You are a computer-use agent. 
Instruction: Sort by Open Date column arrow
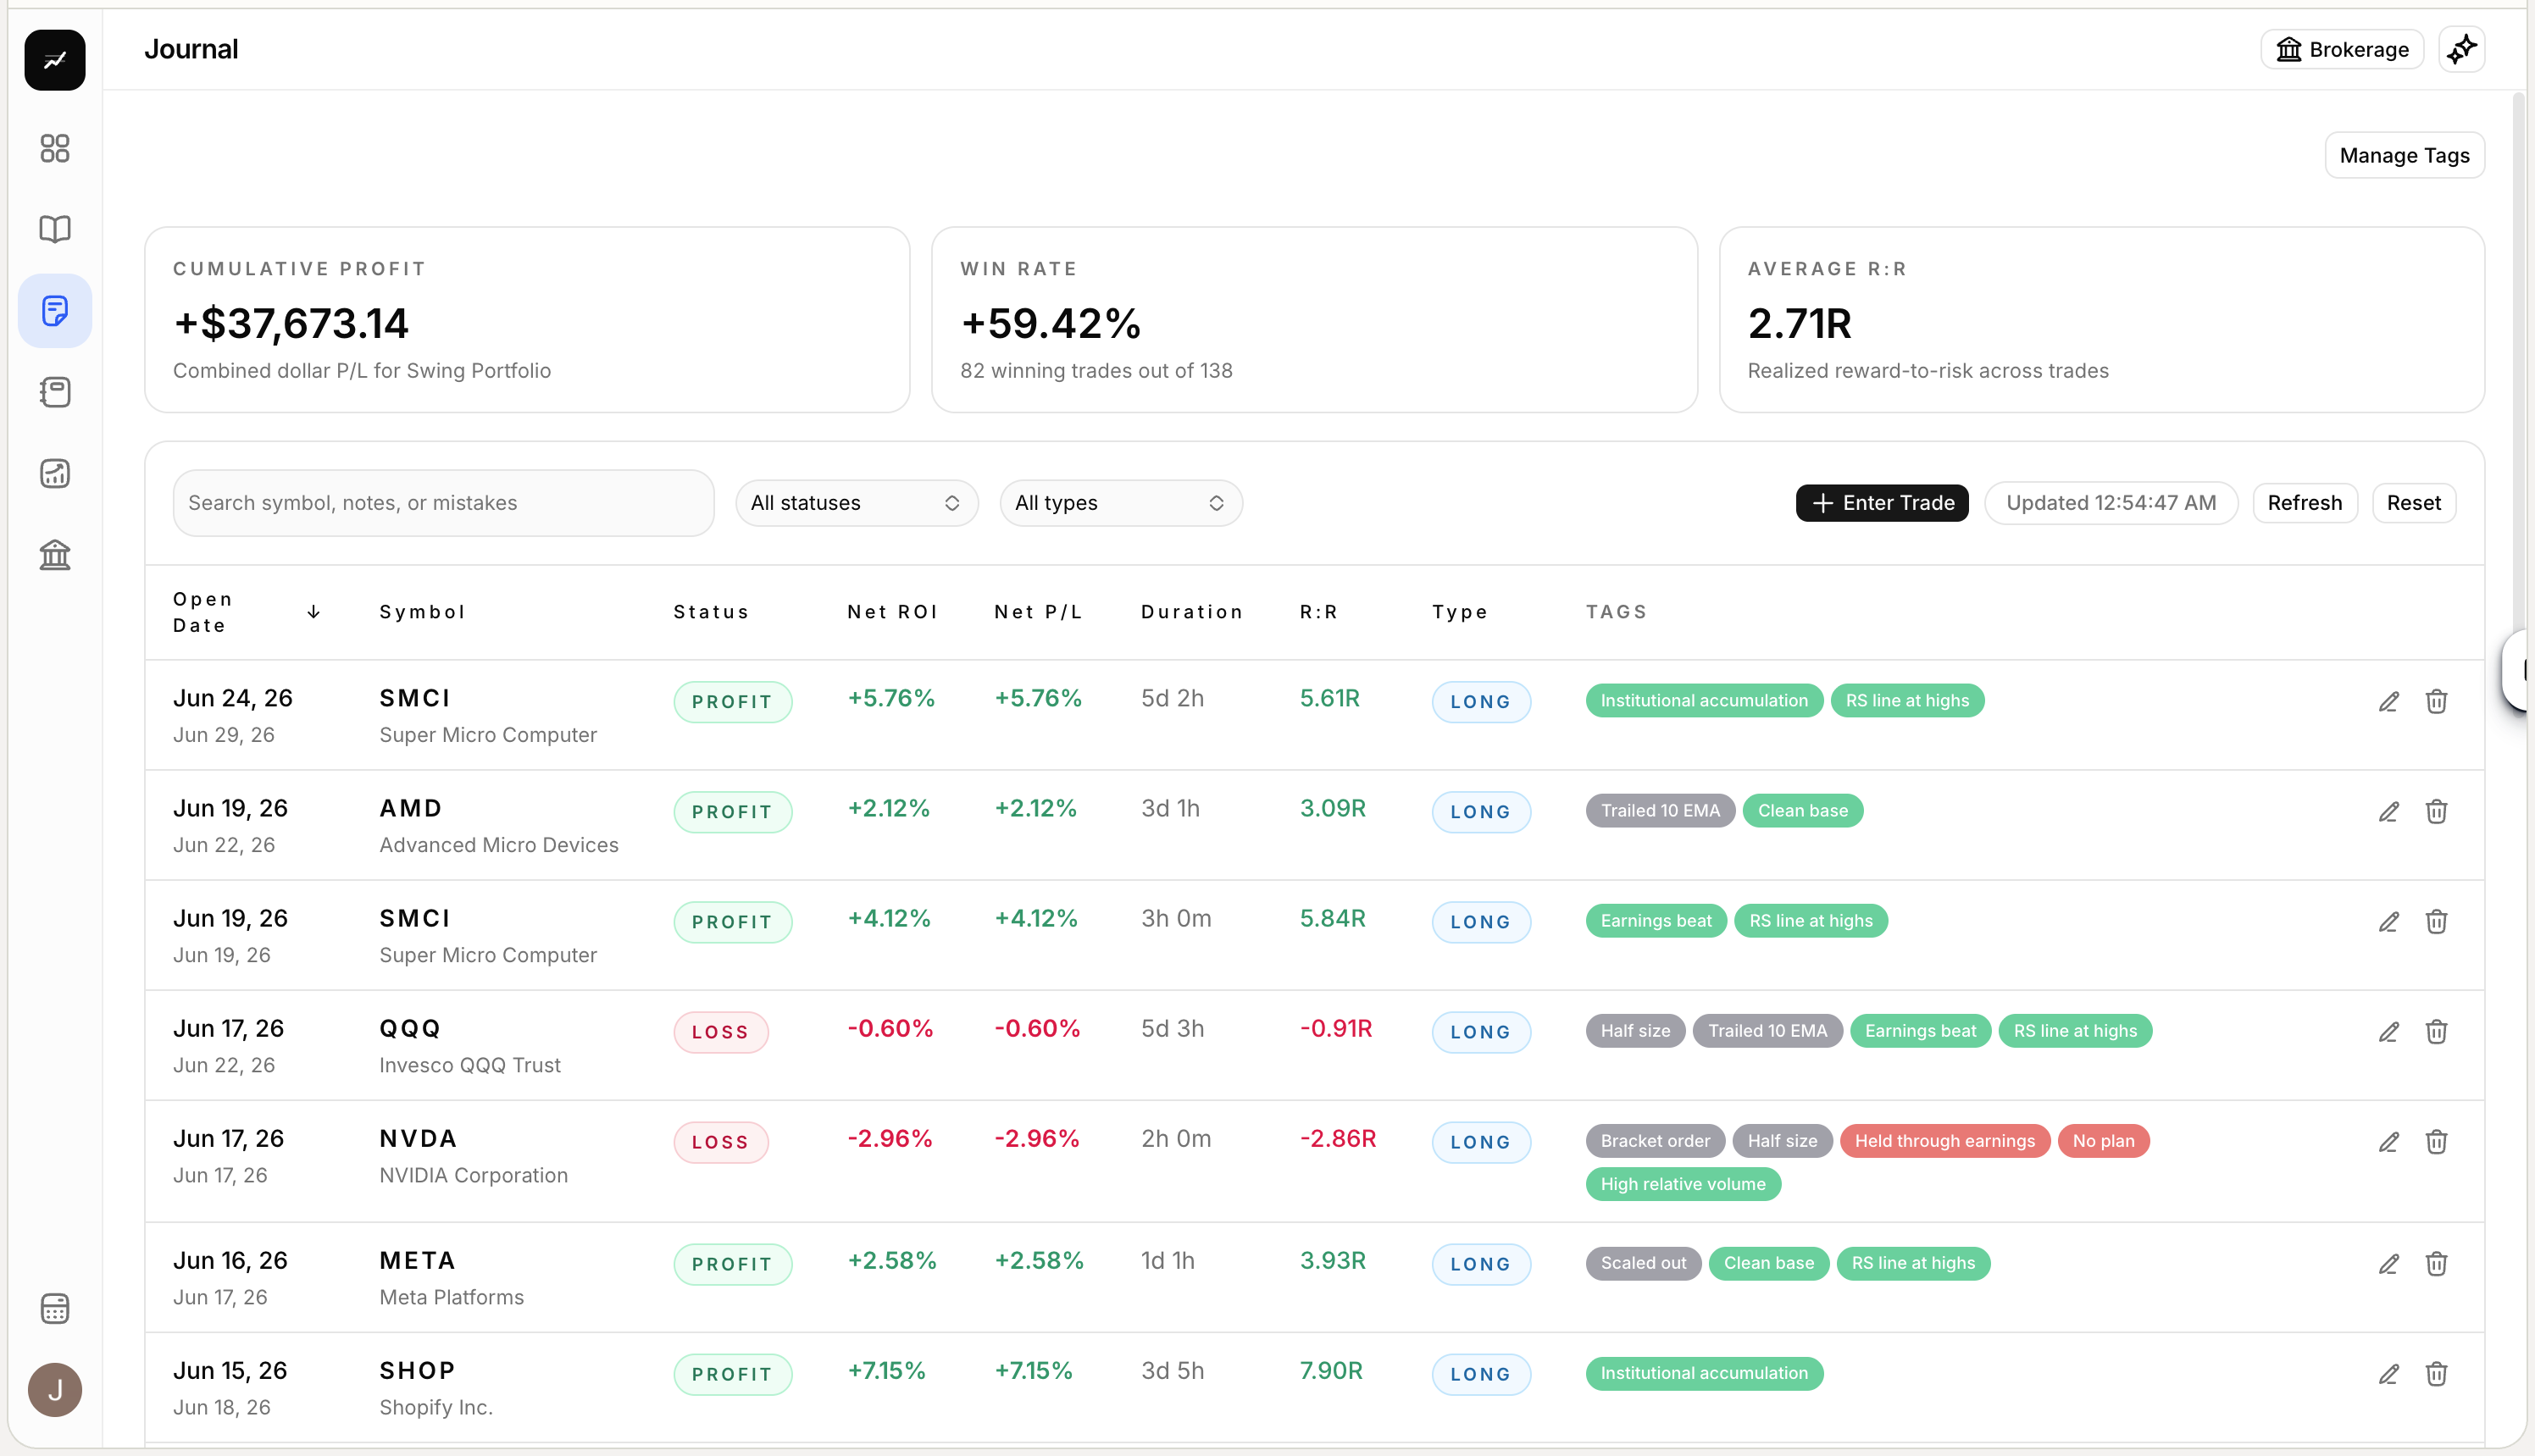pos(314,612)
